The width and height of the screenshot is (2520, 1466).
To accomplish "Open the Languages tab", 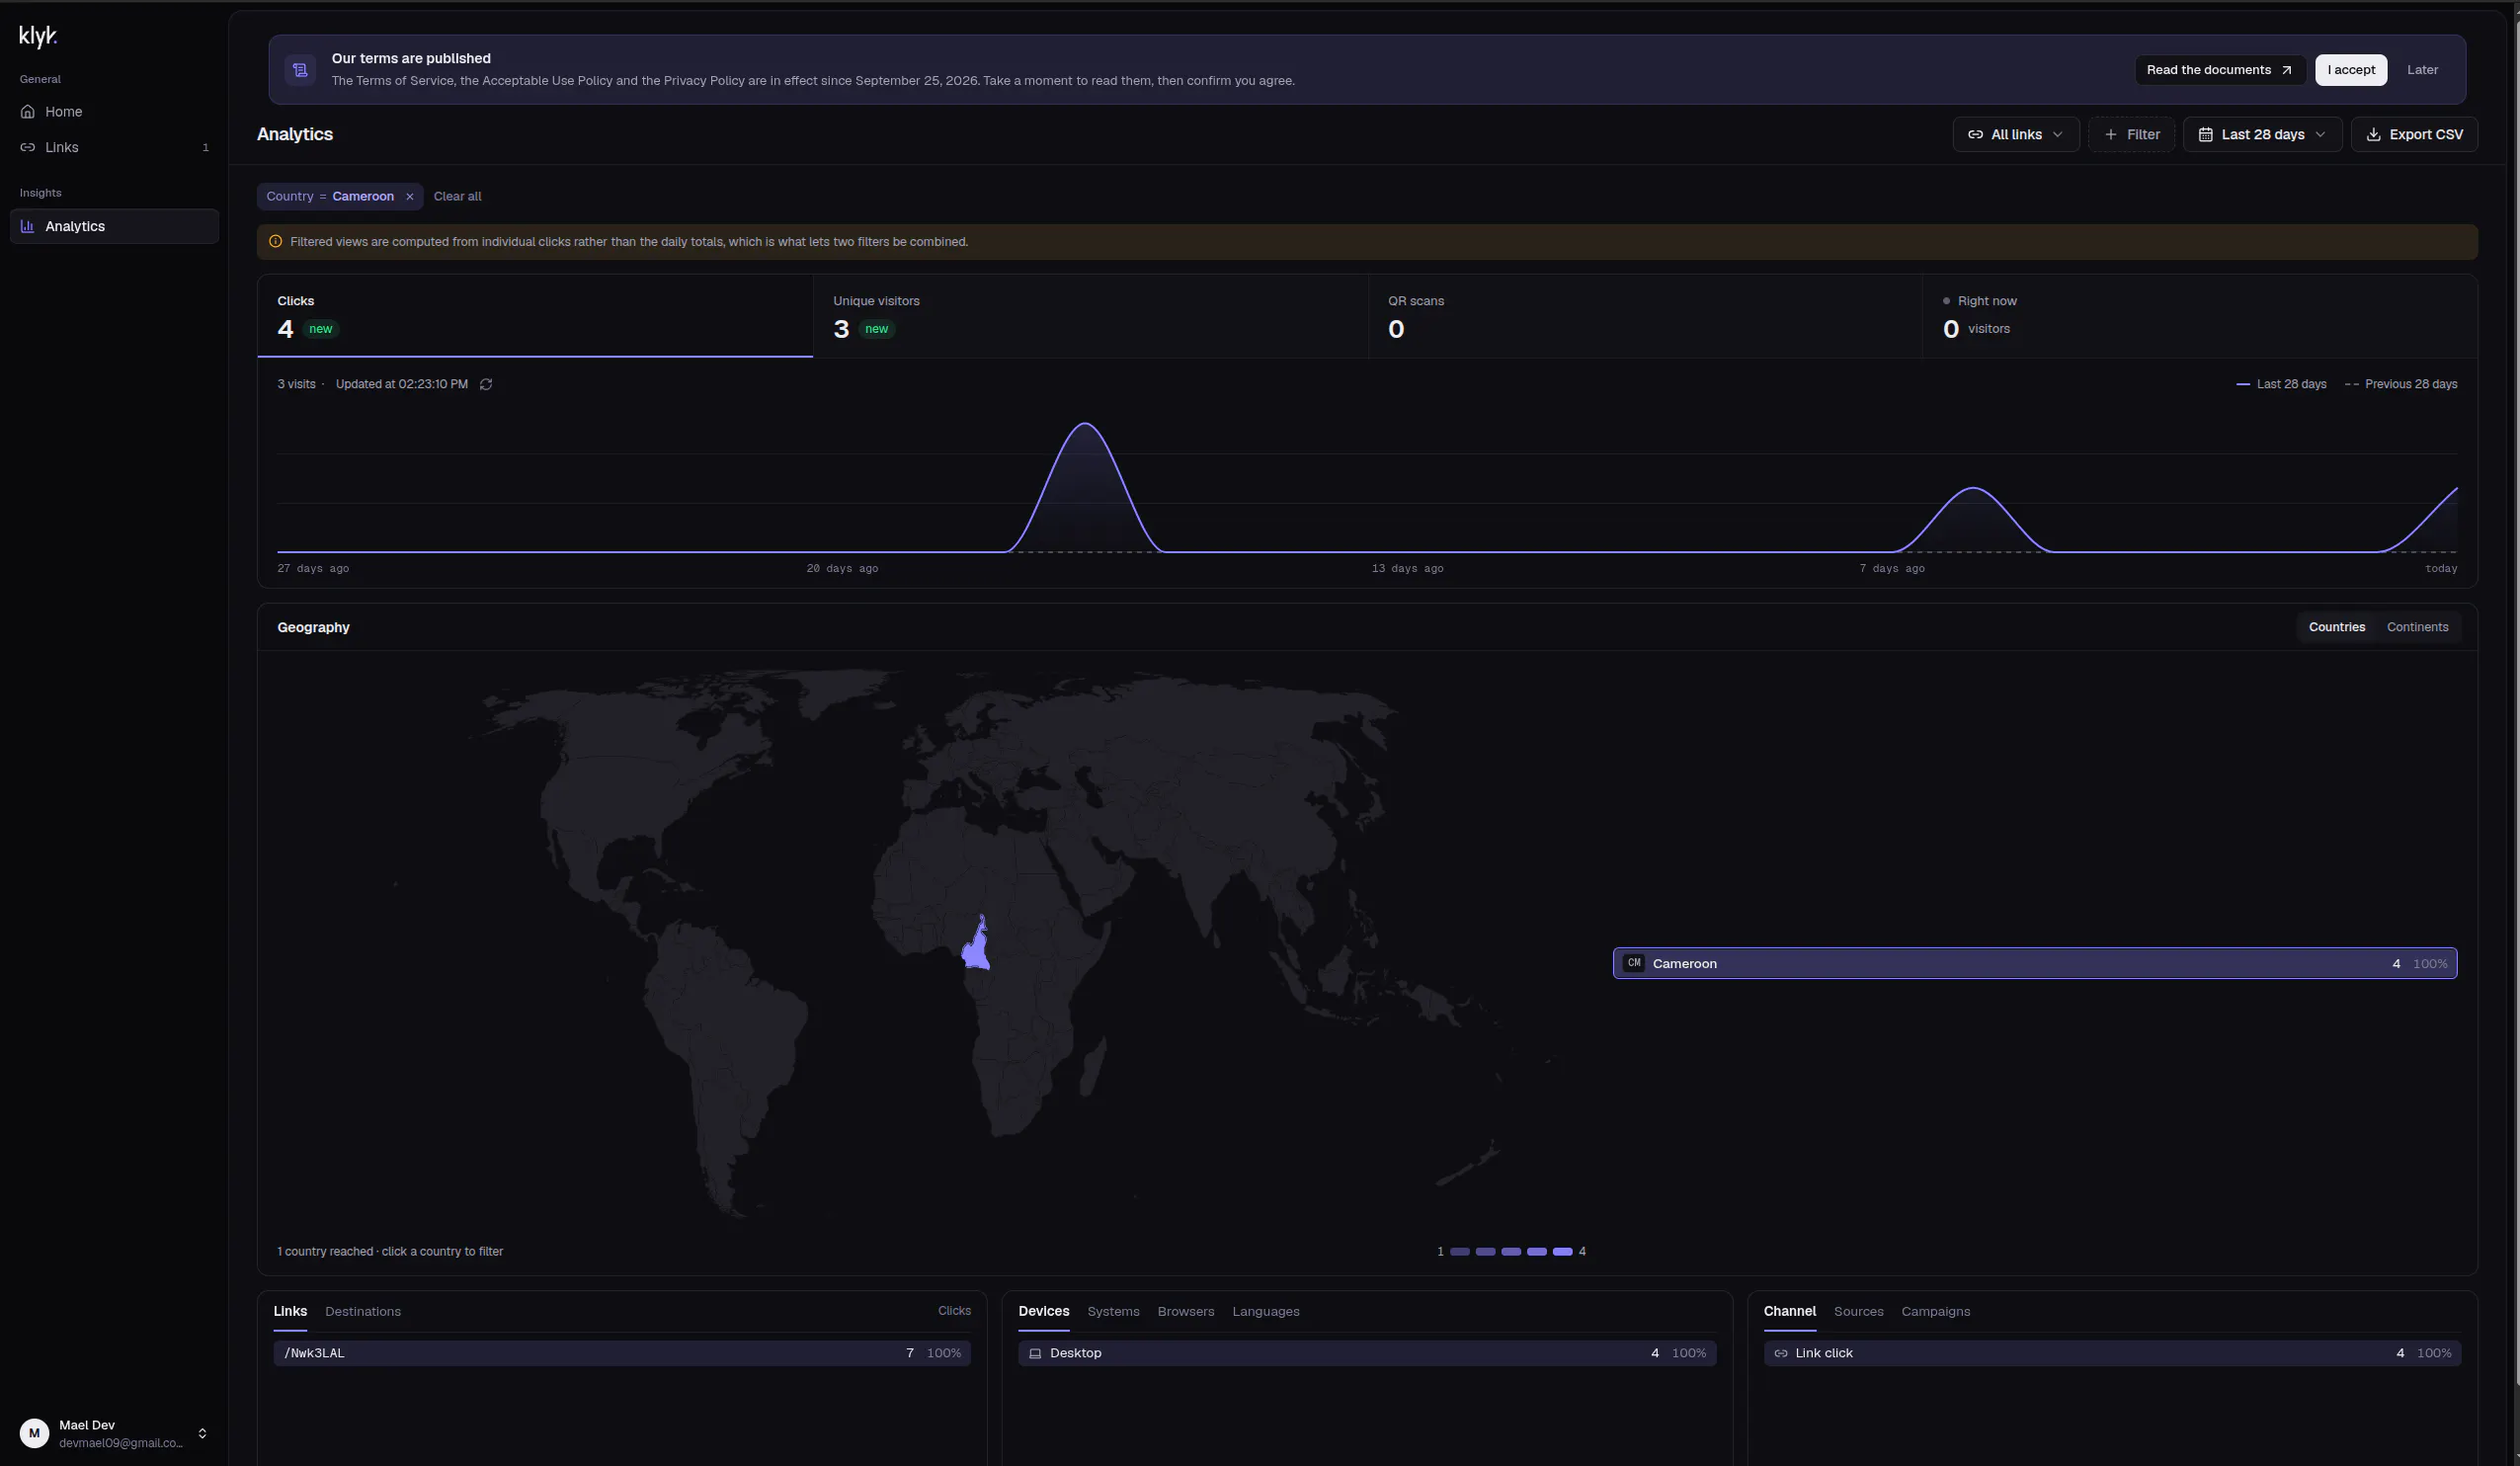I will 1266,1311.
